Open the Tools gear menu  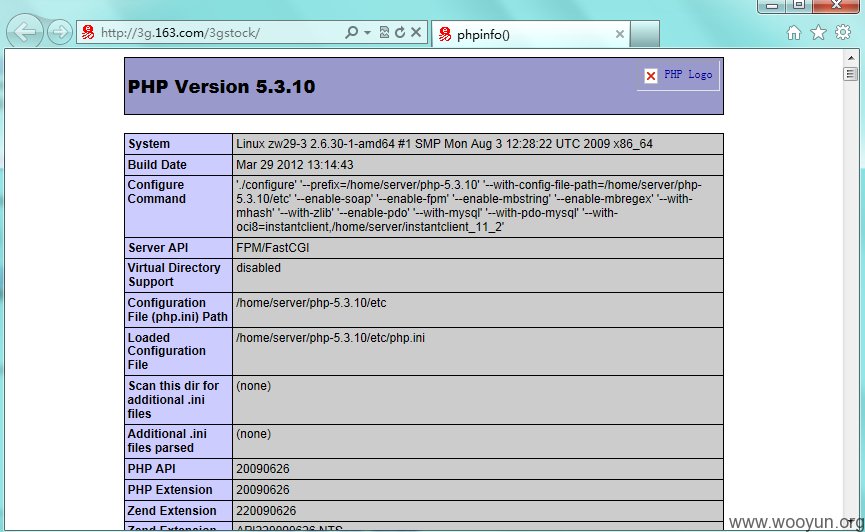coord(843,32)
